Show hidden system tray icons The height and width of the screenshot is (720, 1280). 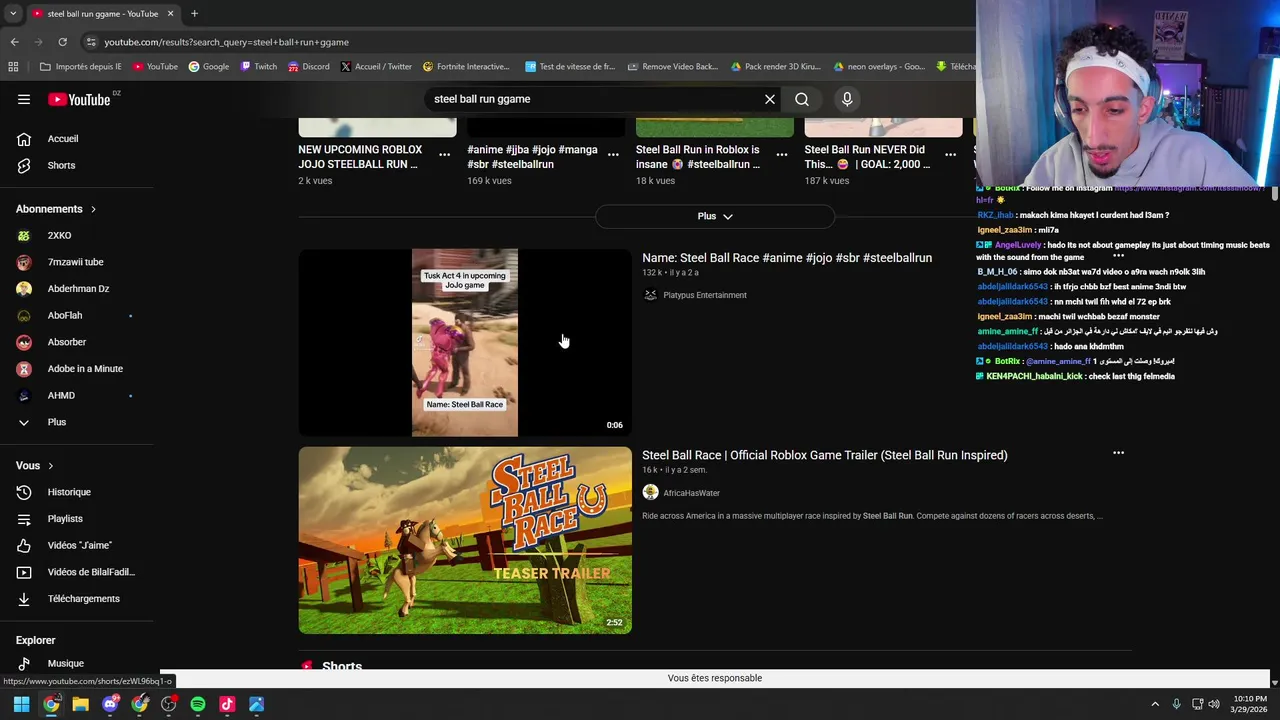pos(1155,704)
